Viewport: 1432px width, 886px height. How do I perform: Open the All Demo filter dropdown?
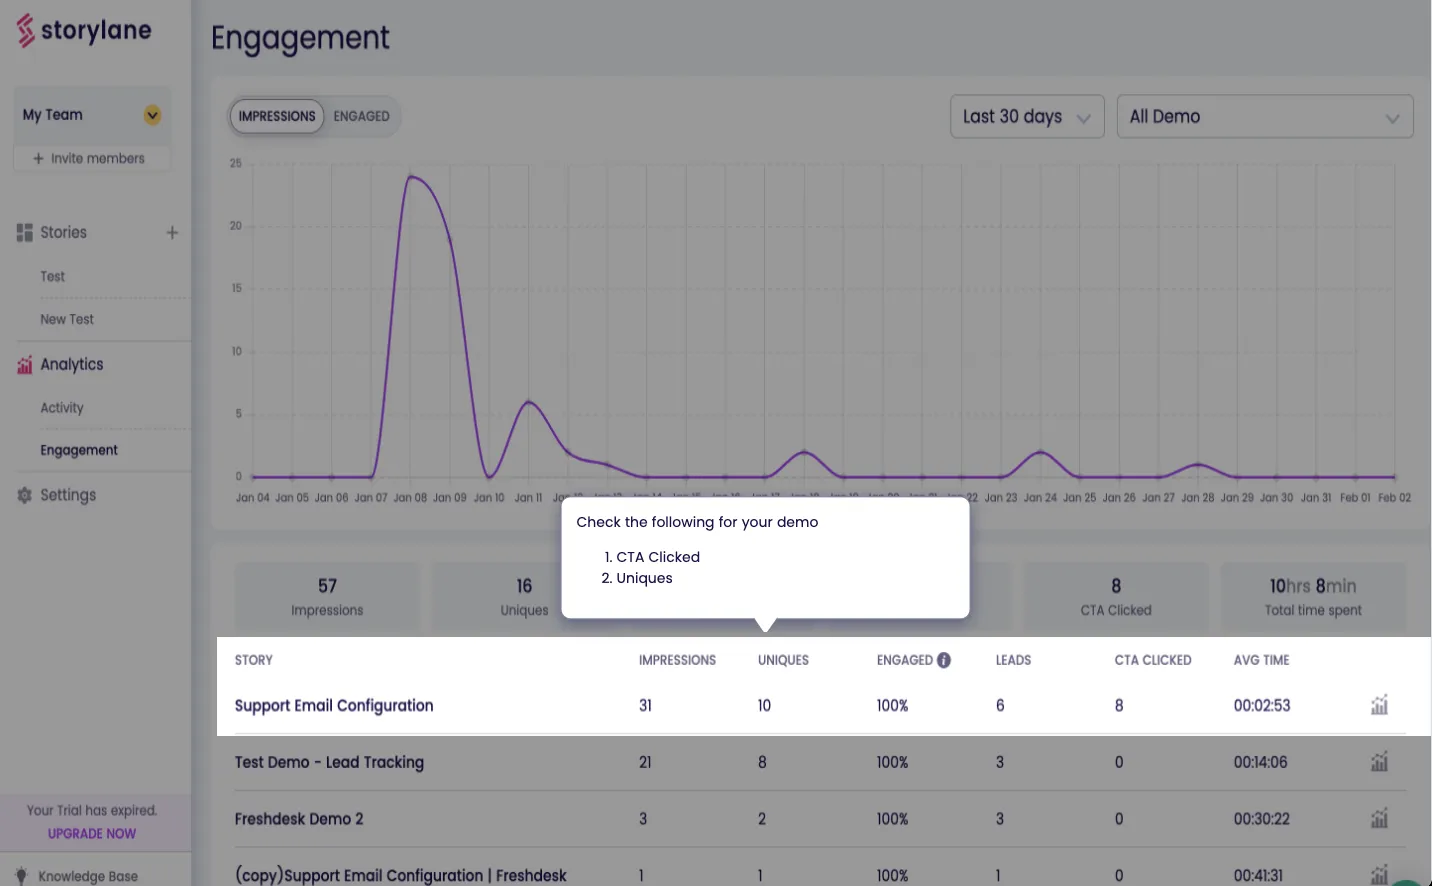pos(1265,117)
